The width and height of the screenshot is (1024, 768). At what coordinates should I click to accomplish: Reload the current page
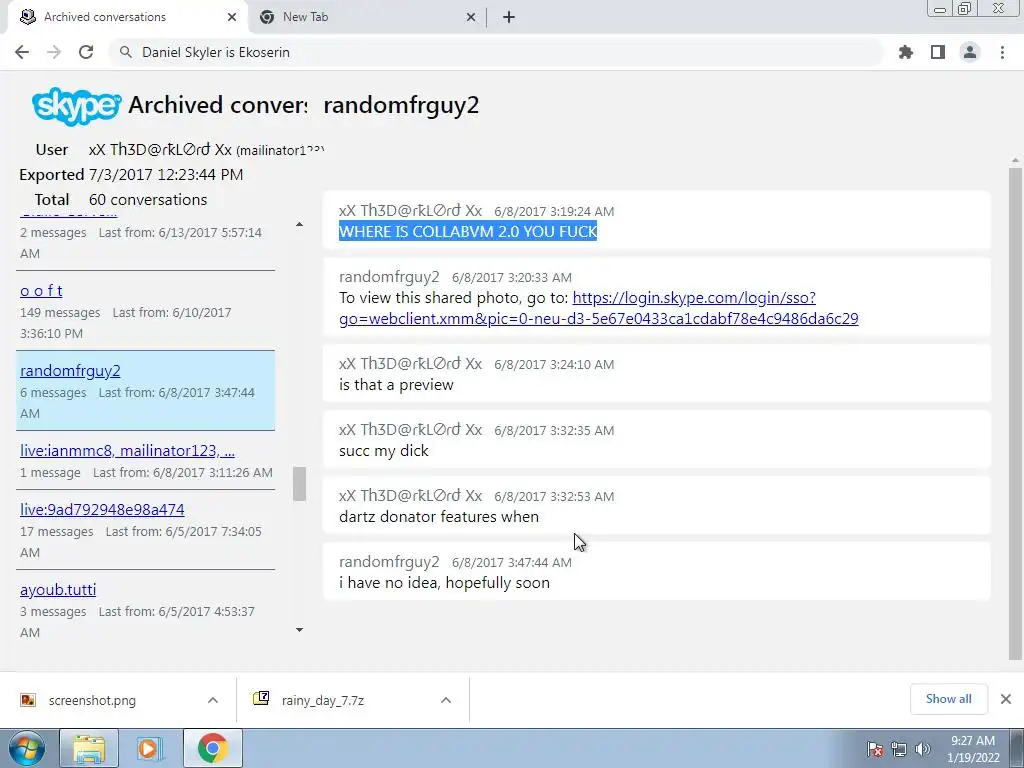pyautogui.click(x=86, y=52)
